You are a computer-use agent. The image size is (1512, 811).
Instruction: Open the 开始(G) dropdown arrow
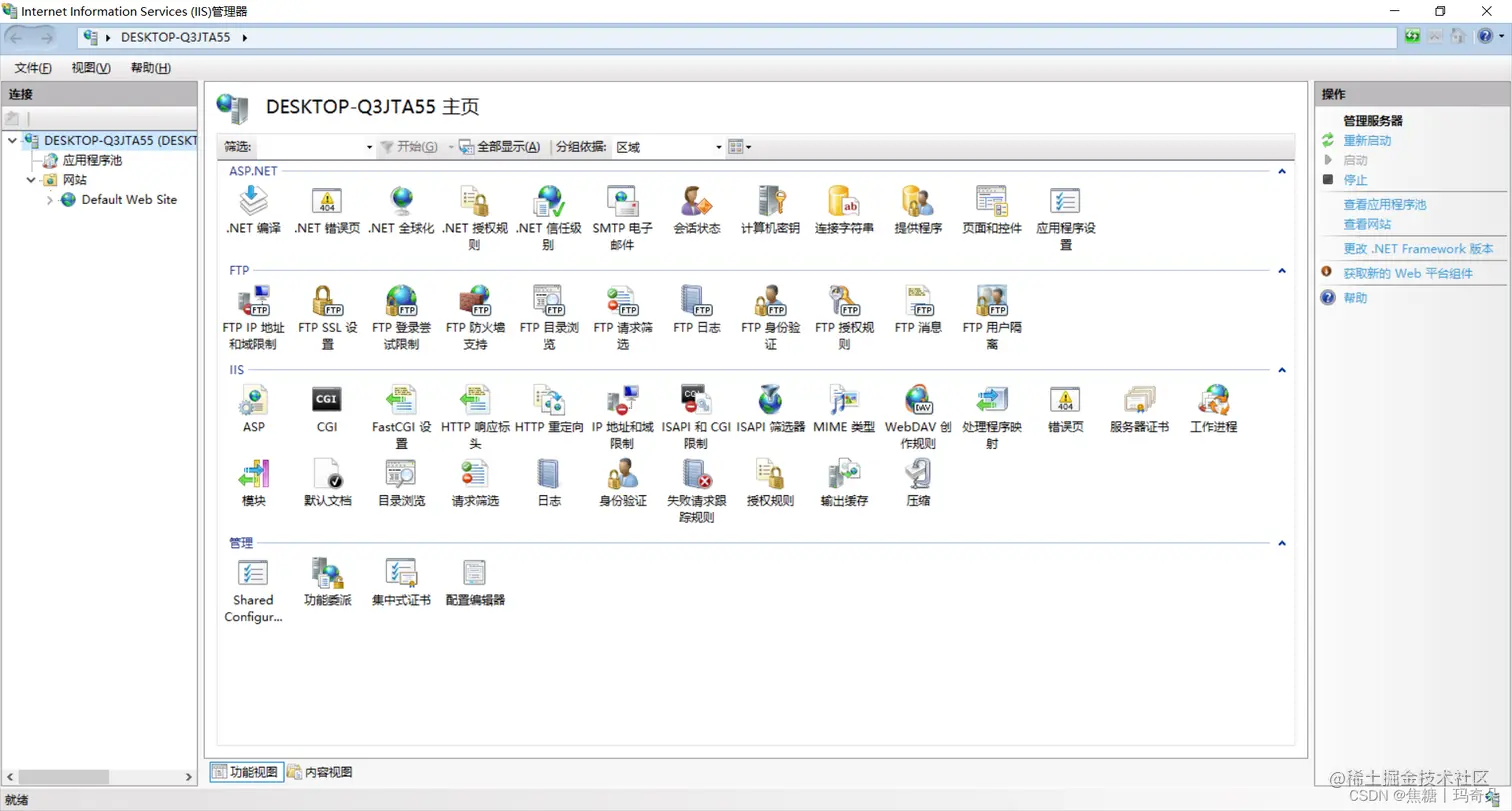click(451, 147)
